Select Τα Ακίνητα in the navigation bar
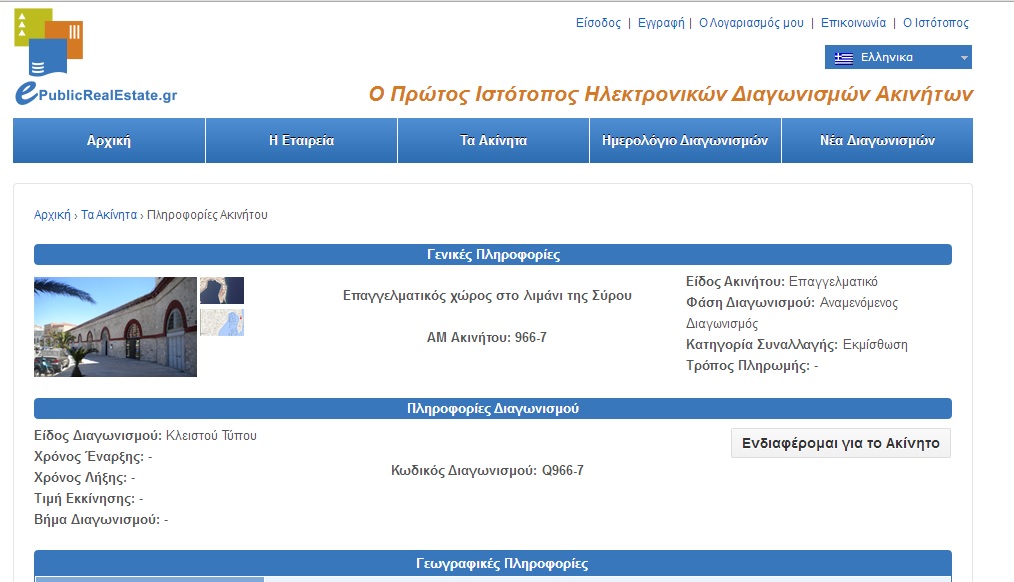1014x582 pixels. pyautogui.click(x=493, y=141)
